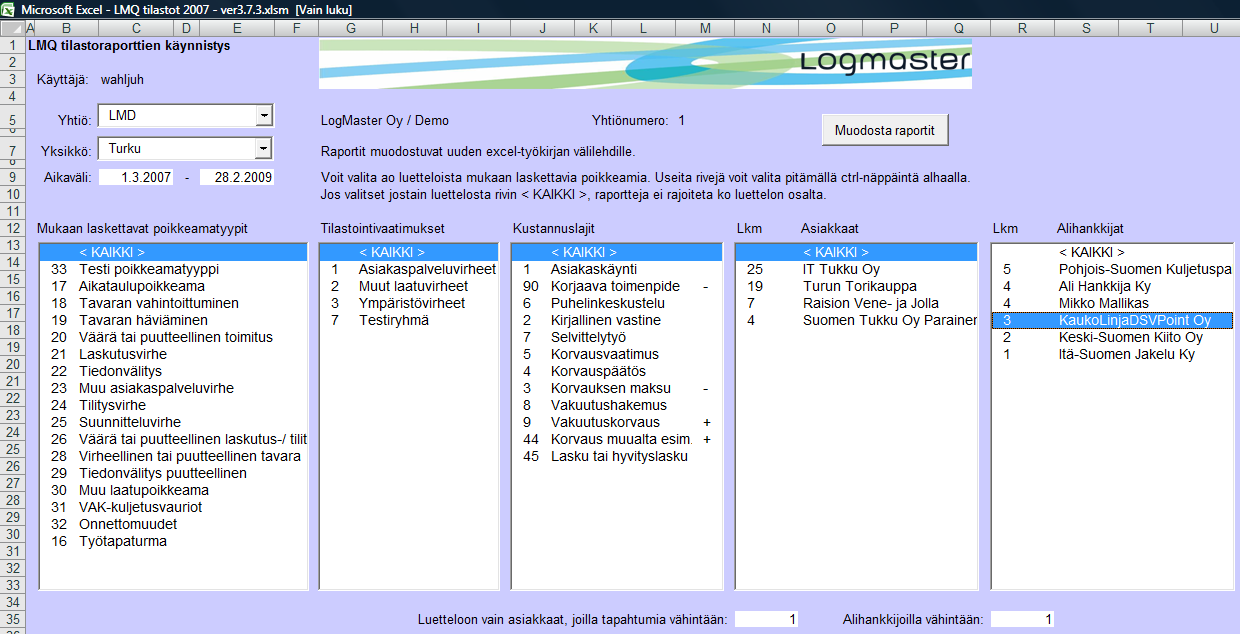This screenshot has width=1240, height=634.
Task: Select subcontractor Pohjois-Suomen Kuljetuspa
Action: (x=1112, y=270)
